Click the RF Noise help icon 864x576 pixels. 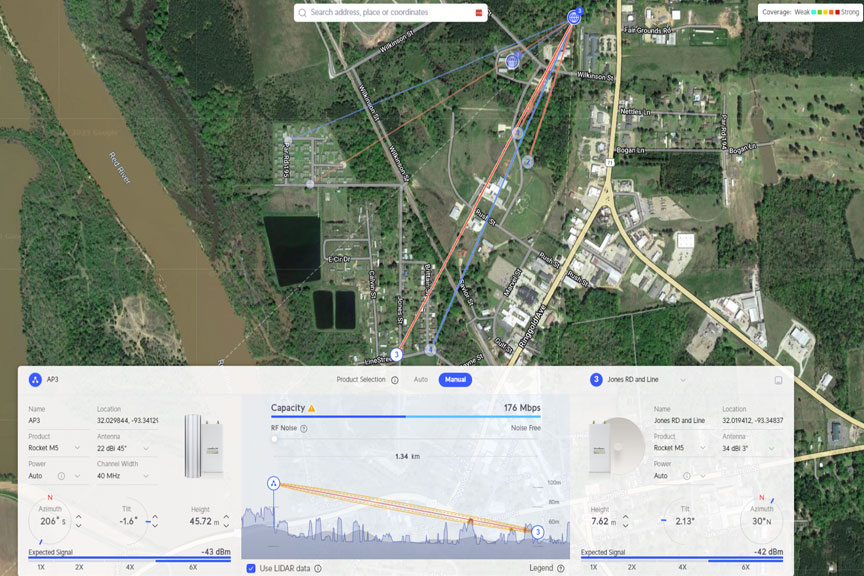[303, 429]
